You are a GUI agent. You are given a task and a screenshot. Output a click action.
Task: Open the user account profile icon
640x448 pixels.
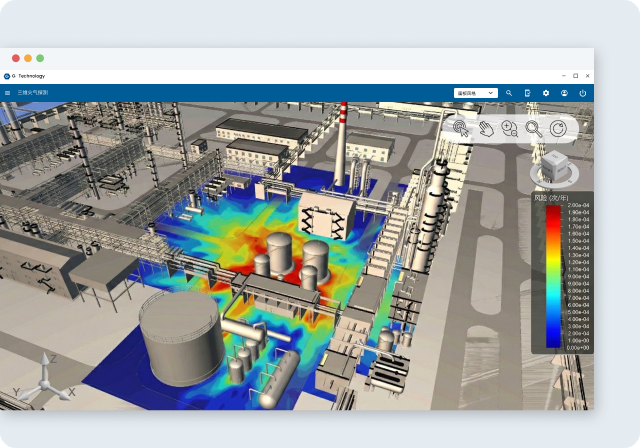[x=564, y=93]
